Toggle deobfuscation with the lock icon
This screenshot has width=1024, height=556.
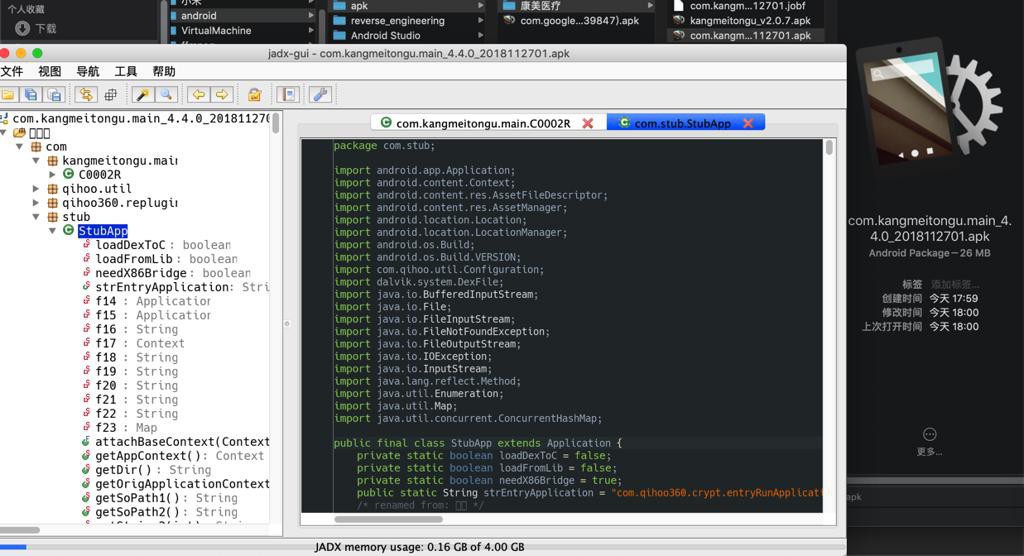pos(255,95)
